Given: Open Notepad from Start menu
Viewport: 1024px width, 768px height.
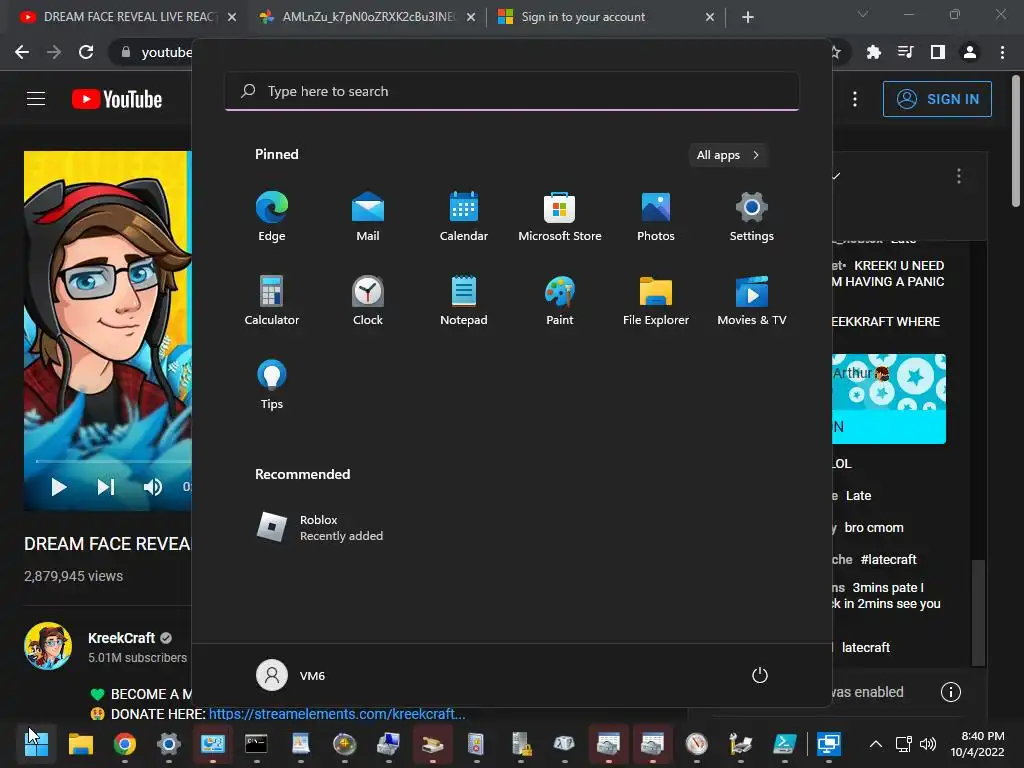Looking at the screenshot, I should (464, 300).
